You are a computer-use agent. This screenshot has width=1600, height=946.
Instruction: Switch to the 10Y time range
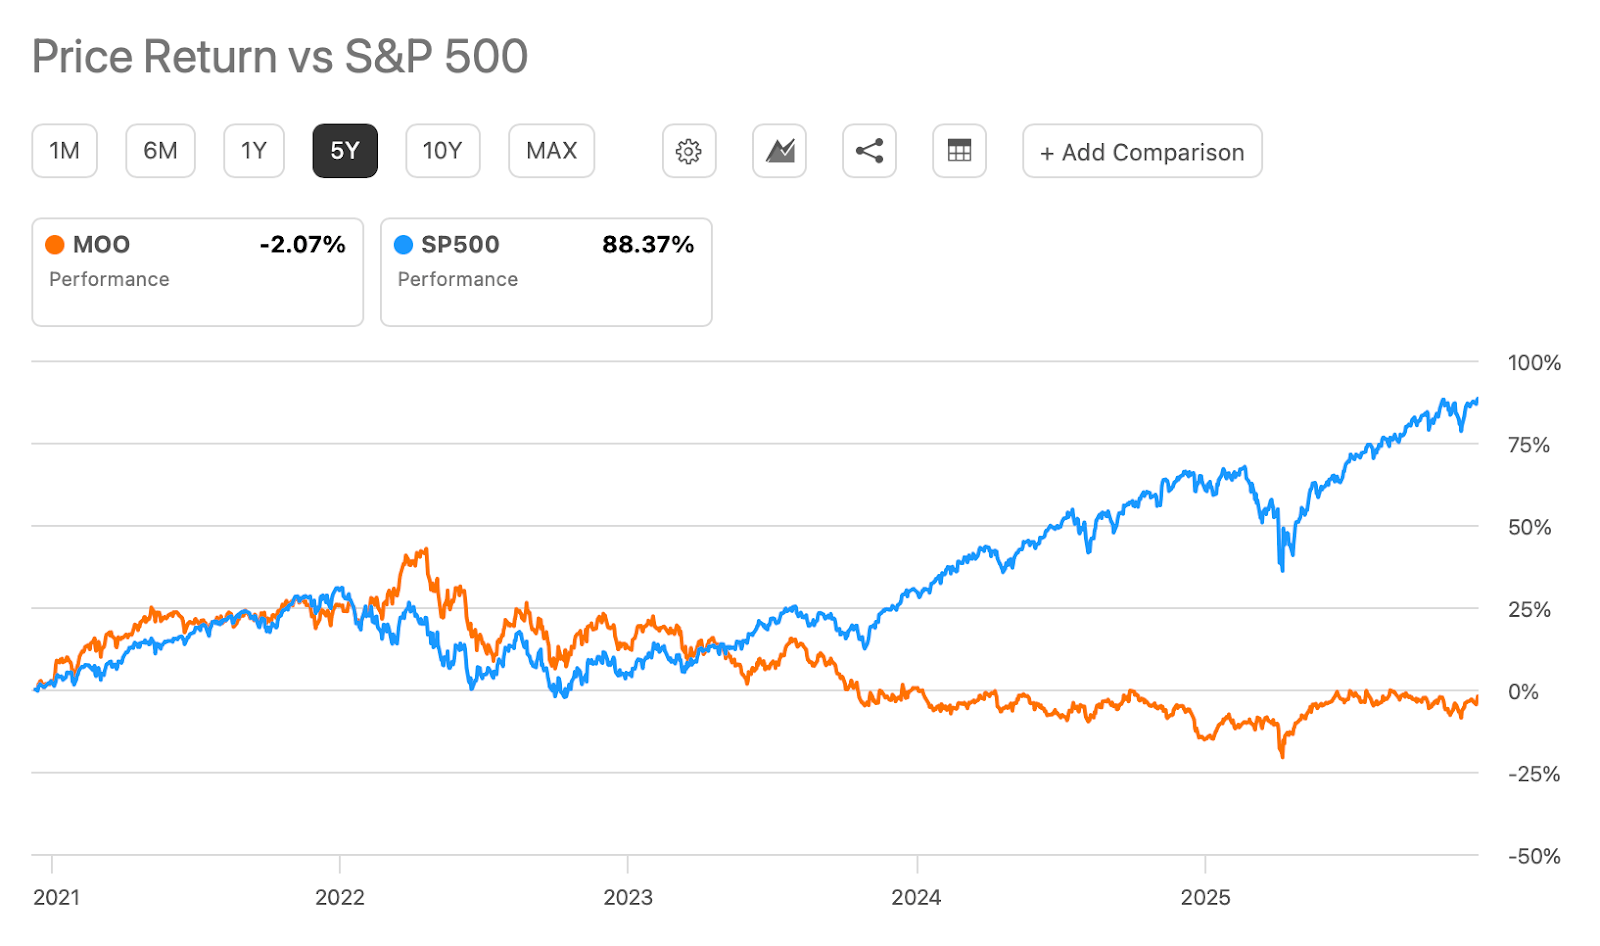coord(442,151)
